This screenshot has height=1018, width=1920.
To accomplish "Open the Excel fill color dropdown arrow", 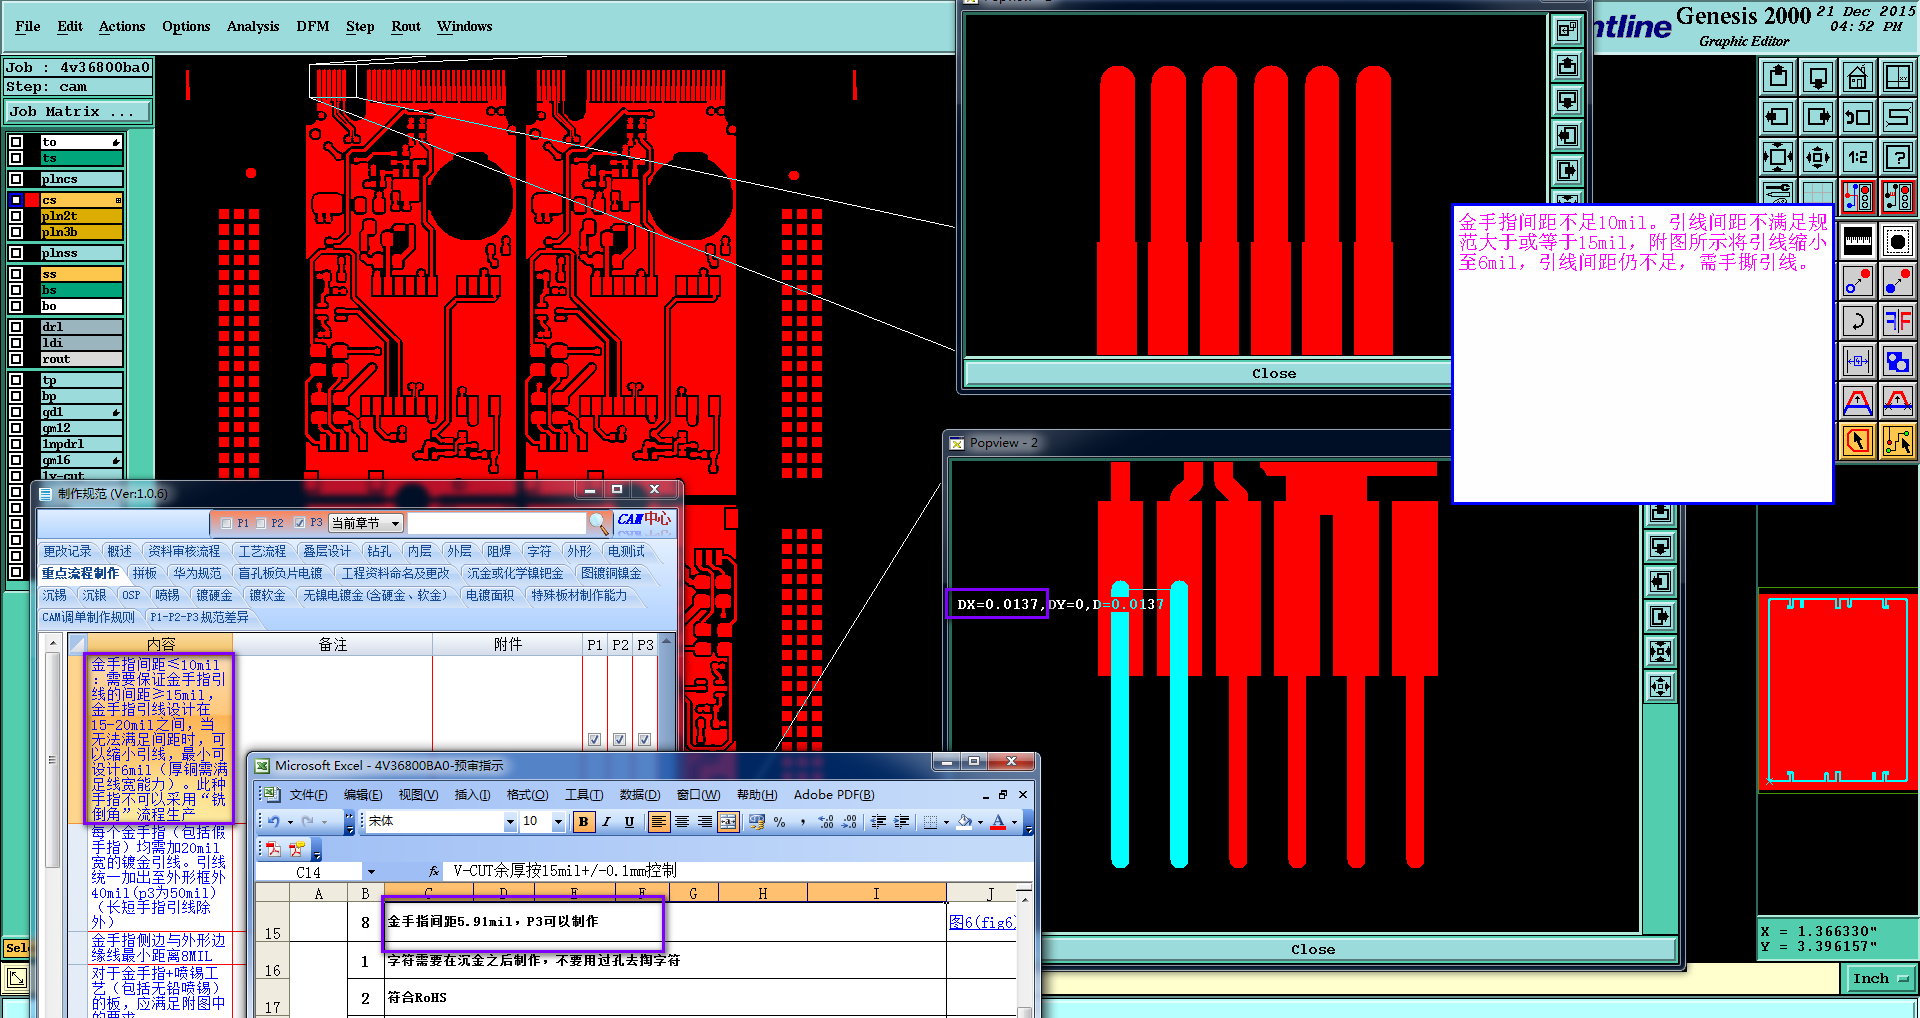I will tap(980, 822).
